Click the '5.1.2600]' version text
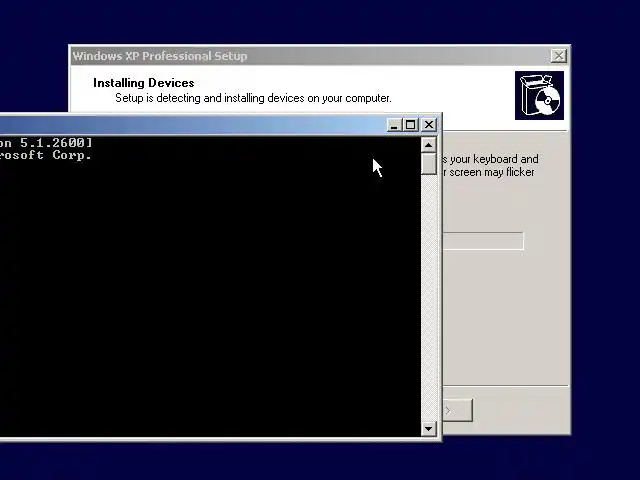 [x=56, y=142]
